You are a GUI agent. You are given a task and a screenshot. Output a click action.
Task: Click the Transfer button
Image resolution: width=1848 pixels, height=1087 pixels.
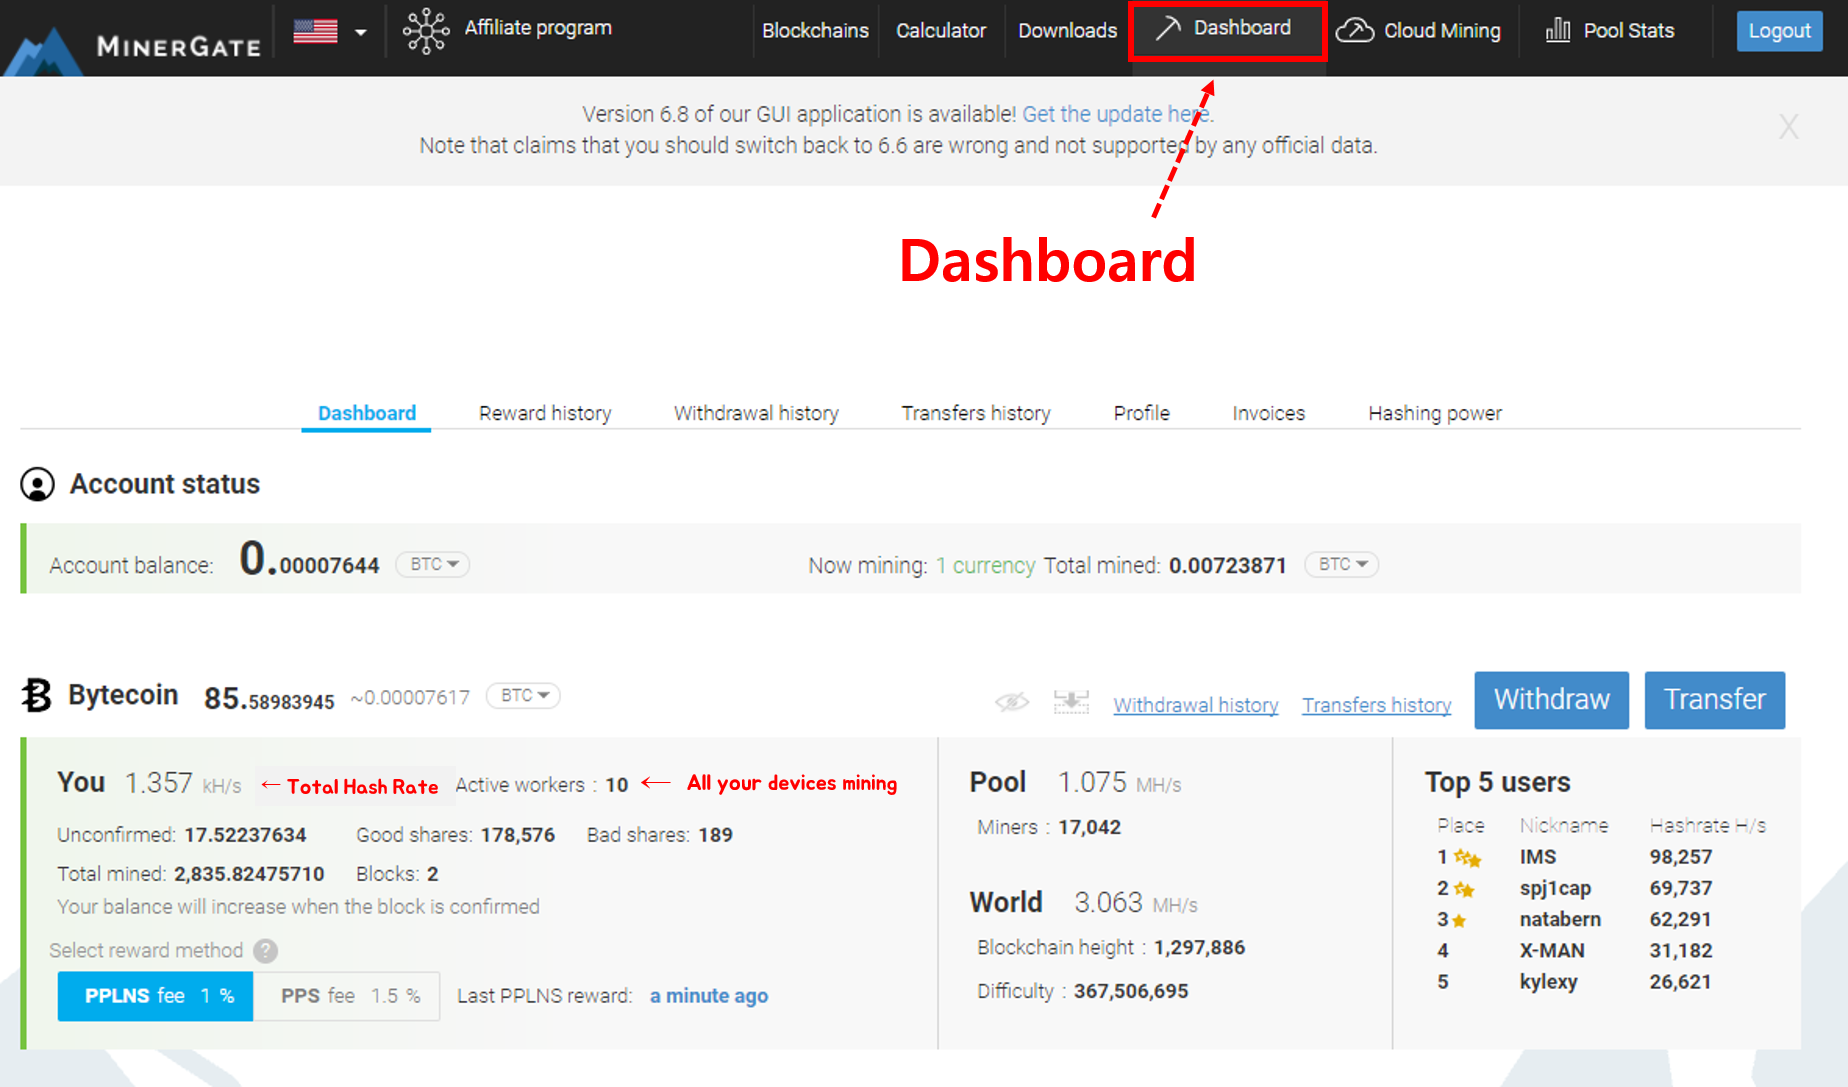[1714, 700]
